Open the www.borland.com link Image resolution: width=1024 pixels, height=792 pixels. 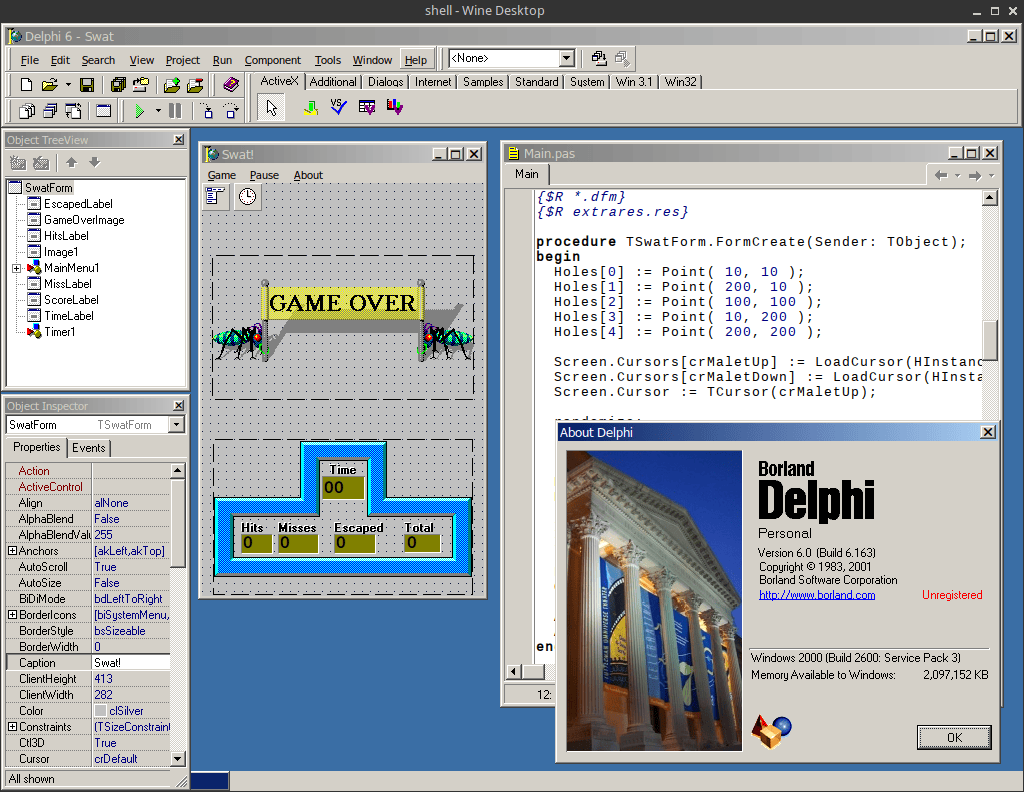click(x=817, y=595)
